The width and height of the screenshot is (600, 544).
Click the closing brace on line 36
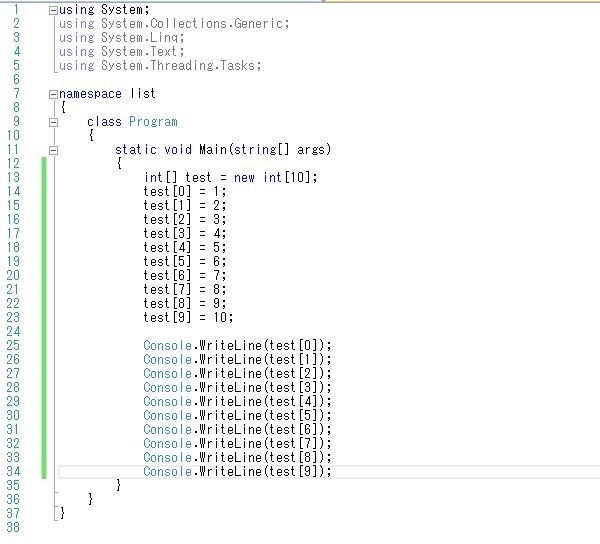[91, 499]
